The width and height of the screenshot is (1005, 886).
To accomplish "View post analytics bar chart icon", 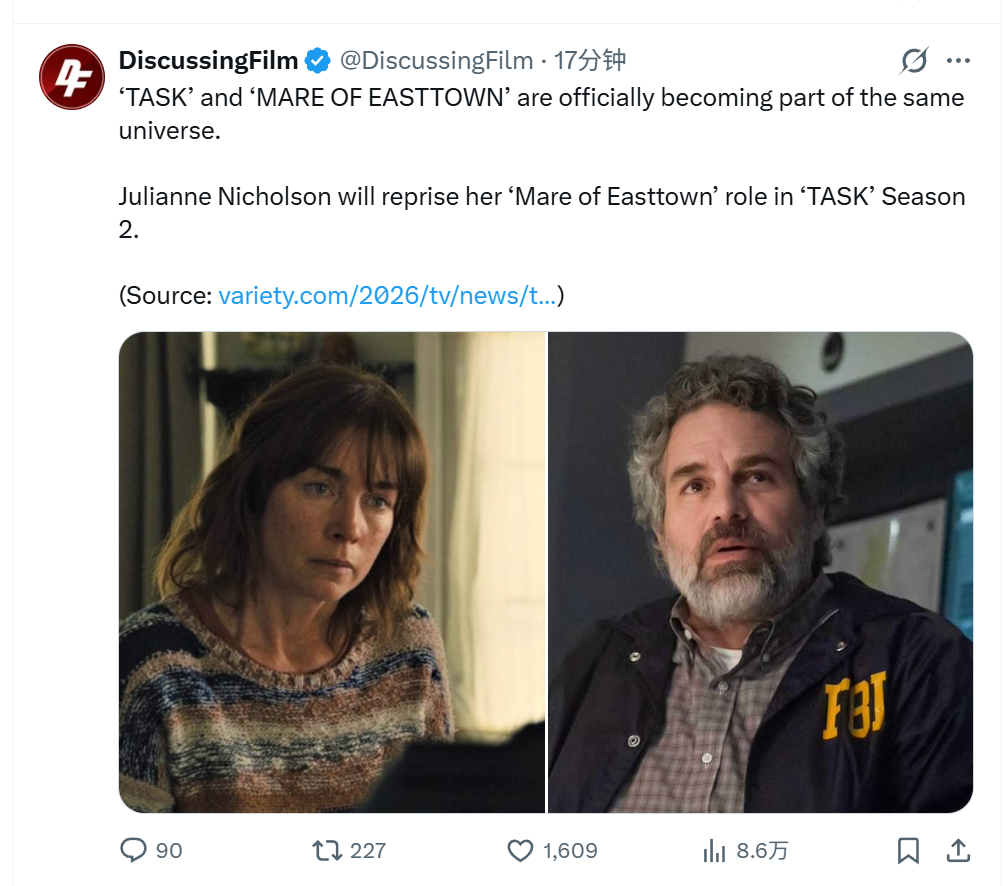I will pos(714,850).
